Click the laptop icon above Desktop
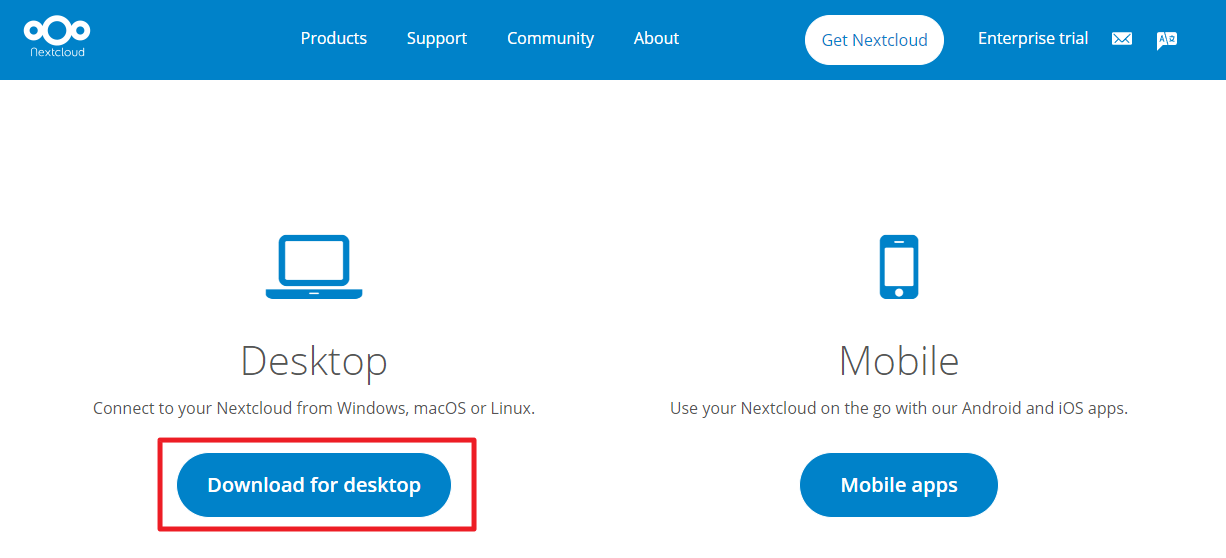The height and width of the screenshot is (558, 1226). tap(314, 267)
